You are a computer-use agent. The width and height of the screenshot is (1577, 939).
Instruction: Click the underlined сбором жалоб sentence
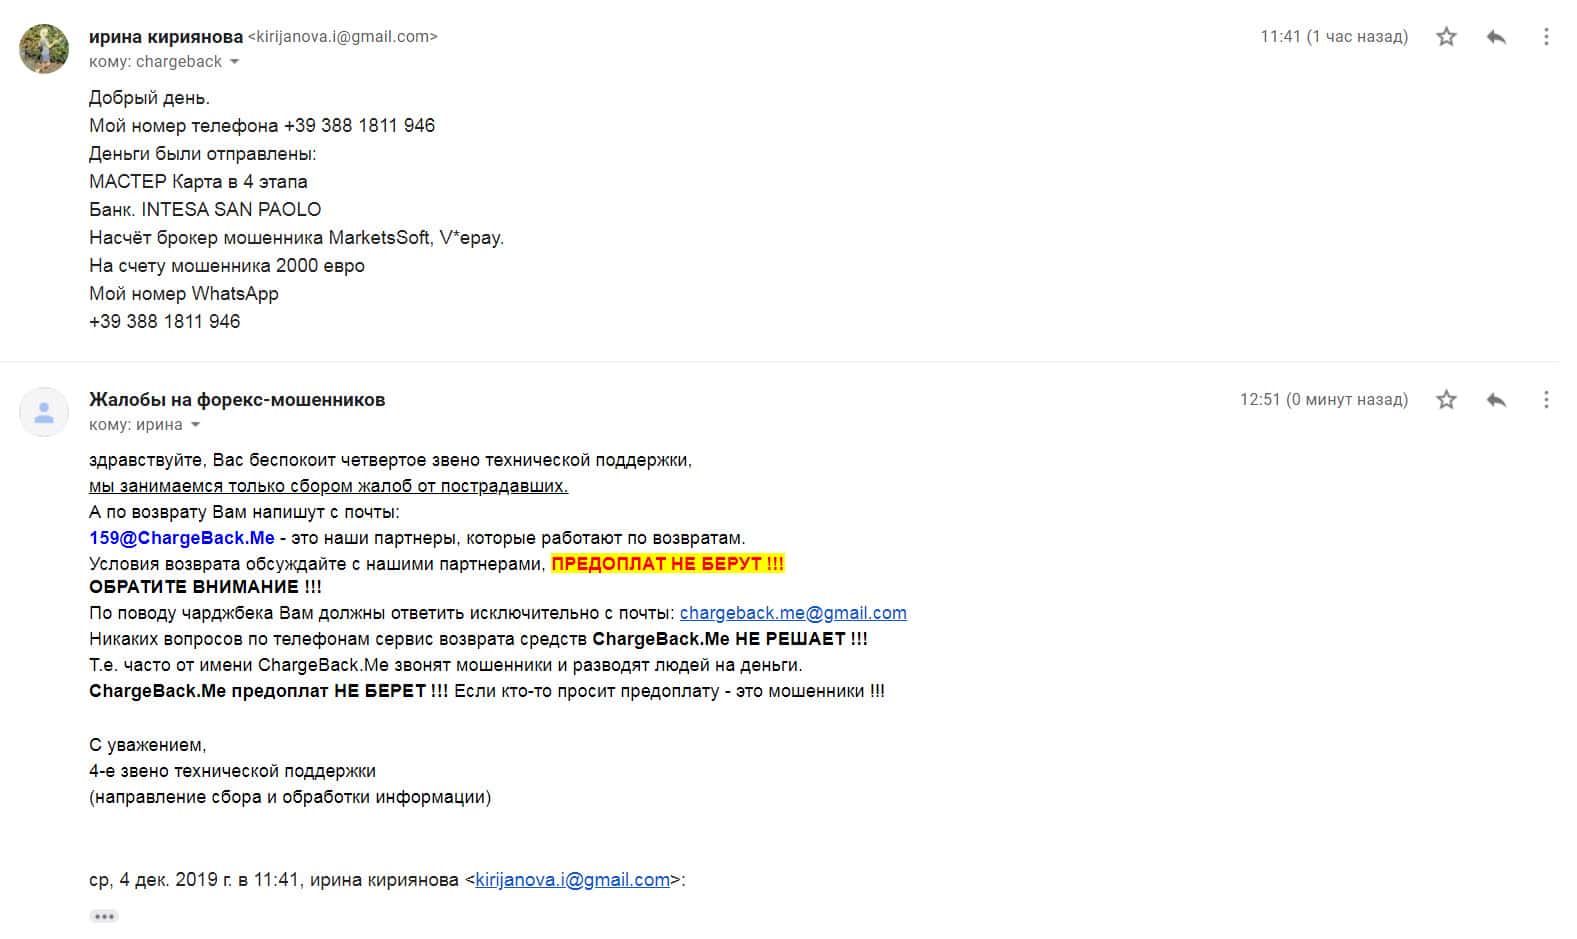pos(328,486)
